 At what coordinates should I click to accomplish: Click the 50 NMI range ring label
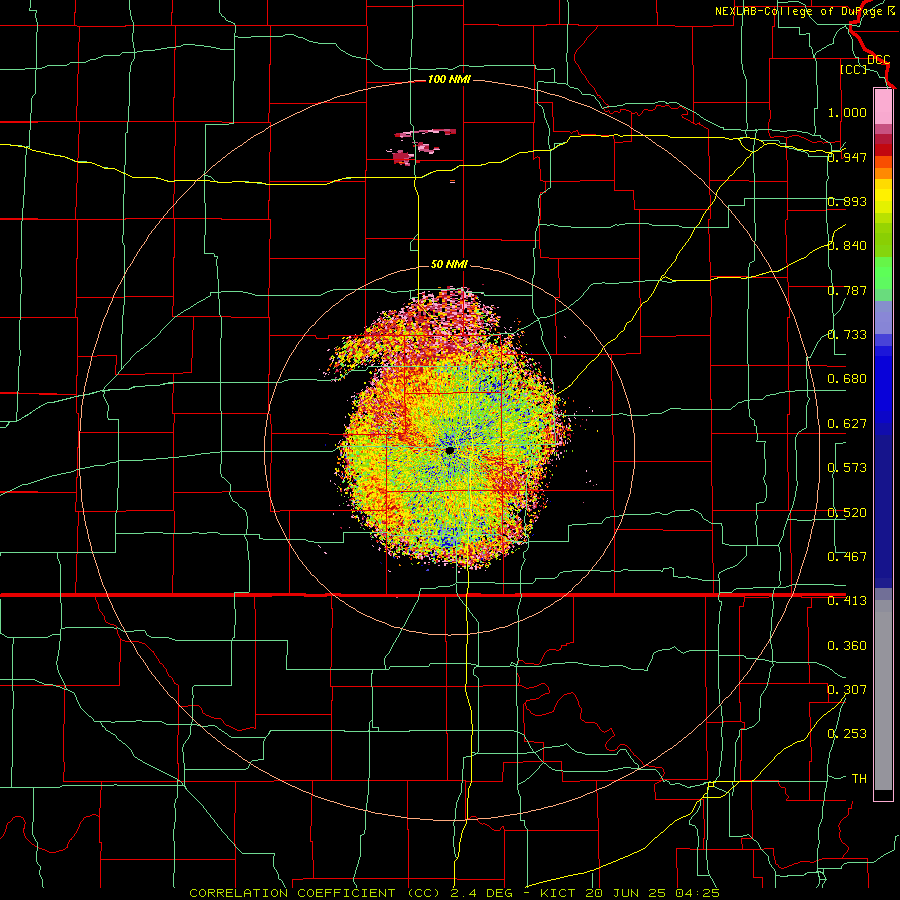(449, 264)
